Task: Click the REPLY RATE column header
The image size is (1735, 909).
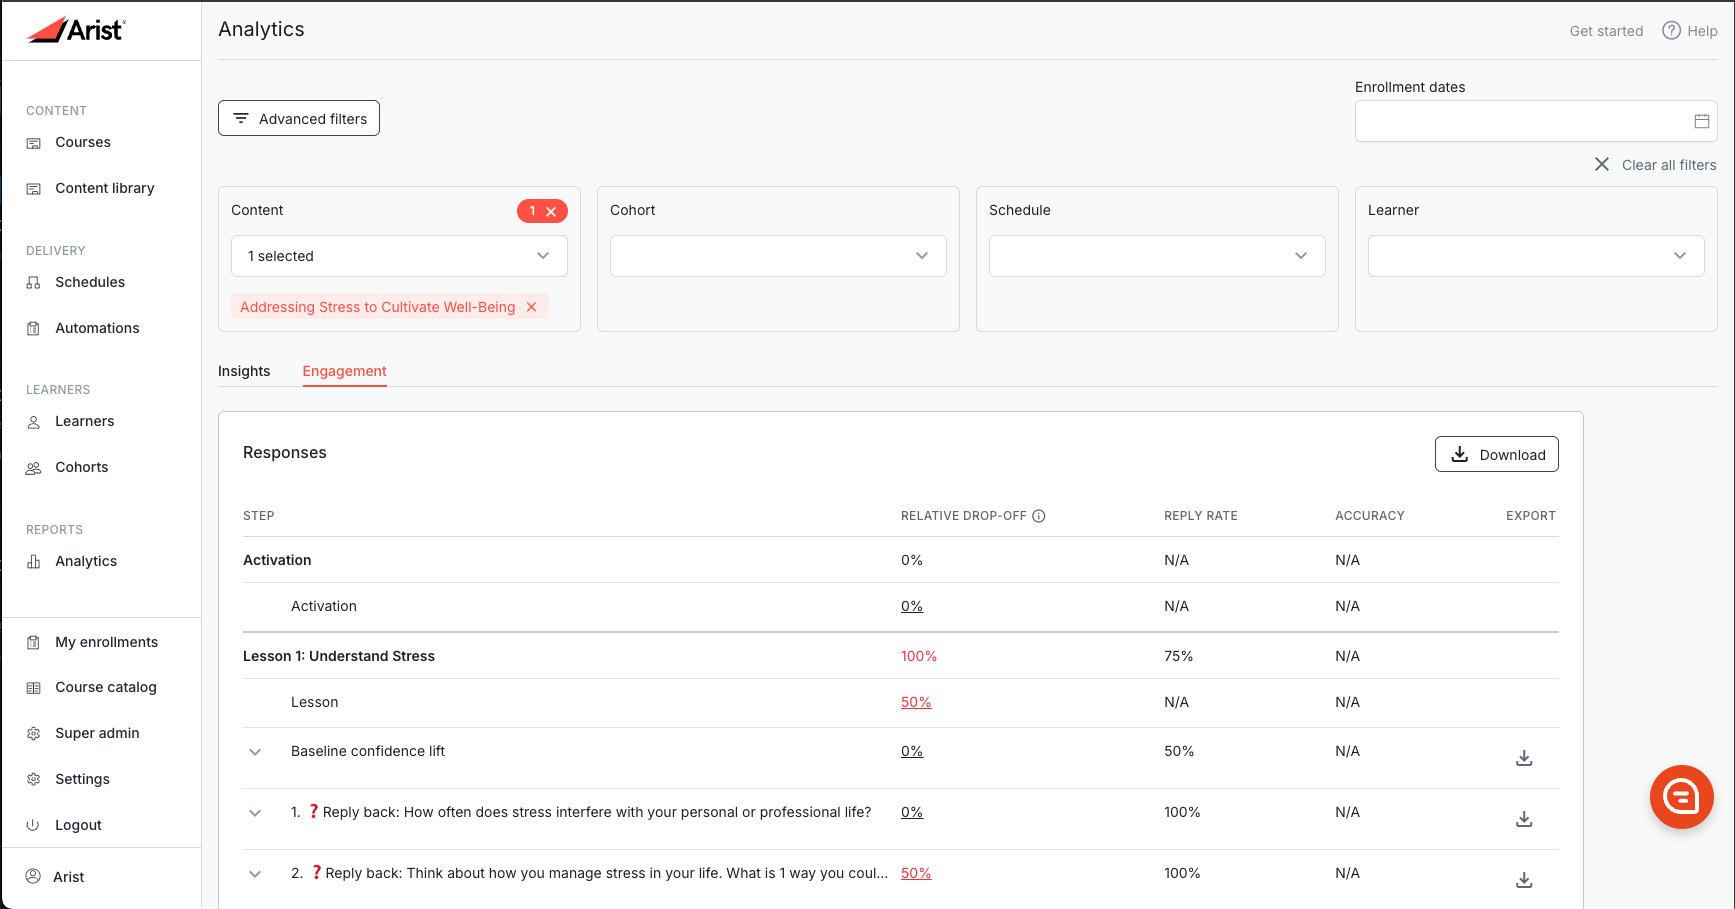Action: (x=1201, y=516)
